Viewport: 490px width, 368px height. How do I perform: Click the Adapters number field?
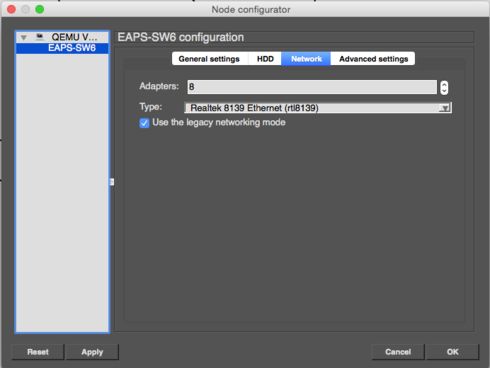point(312,87)
